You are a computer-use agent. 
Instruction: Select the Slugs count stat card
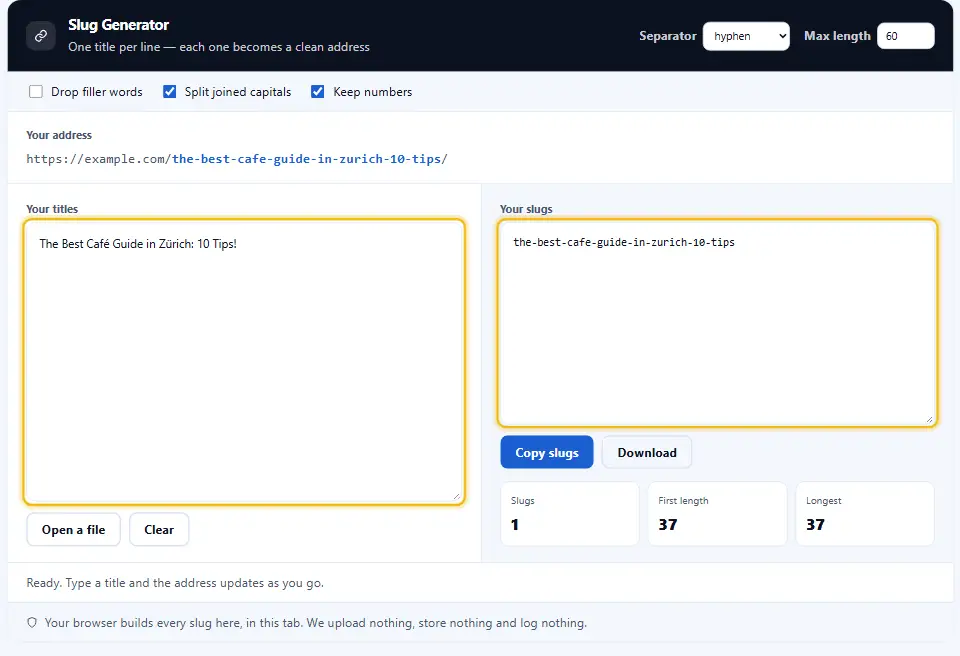pos(570,514)
